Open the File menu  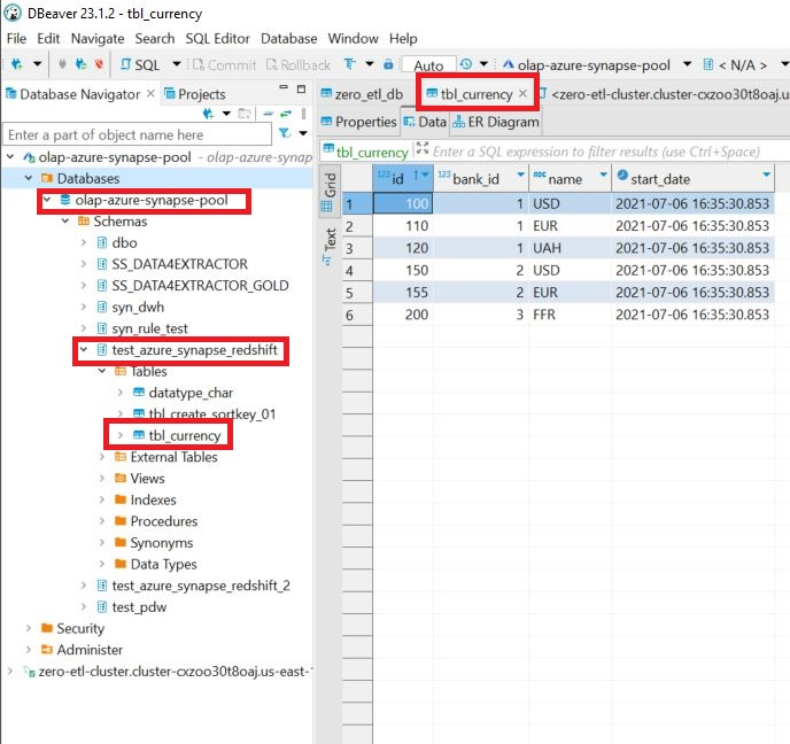(x=17, y=38)
